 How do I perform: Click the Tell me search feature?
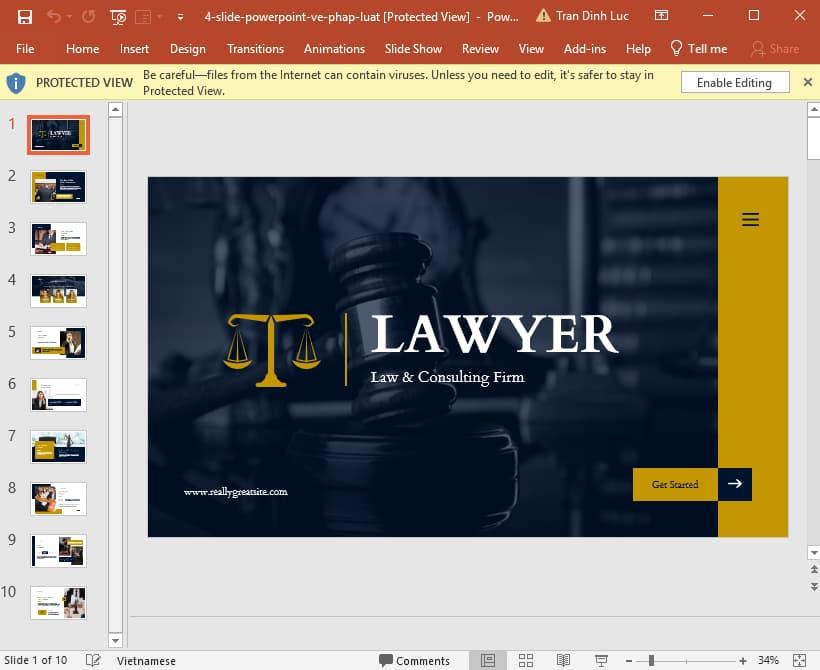698,48
